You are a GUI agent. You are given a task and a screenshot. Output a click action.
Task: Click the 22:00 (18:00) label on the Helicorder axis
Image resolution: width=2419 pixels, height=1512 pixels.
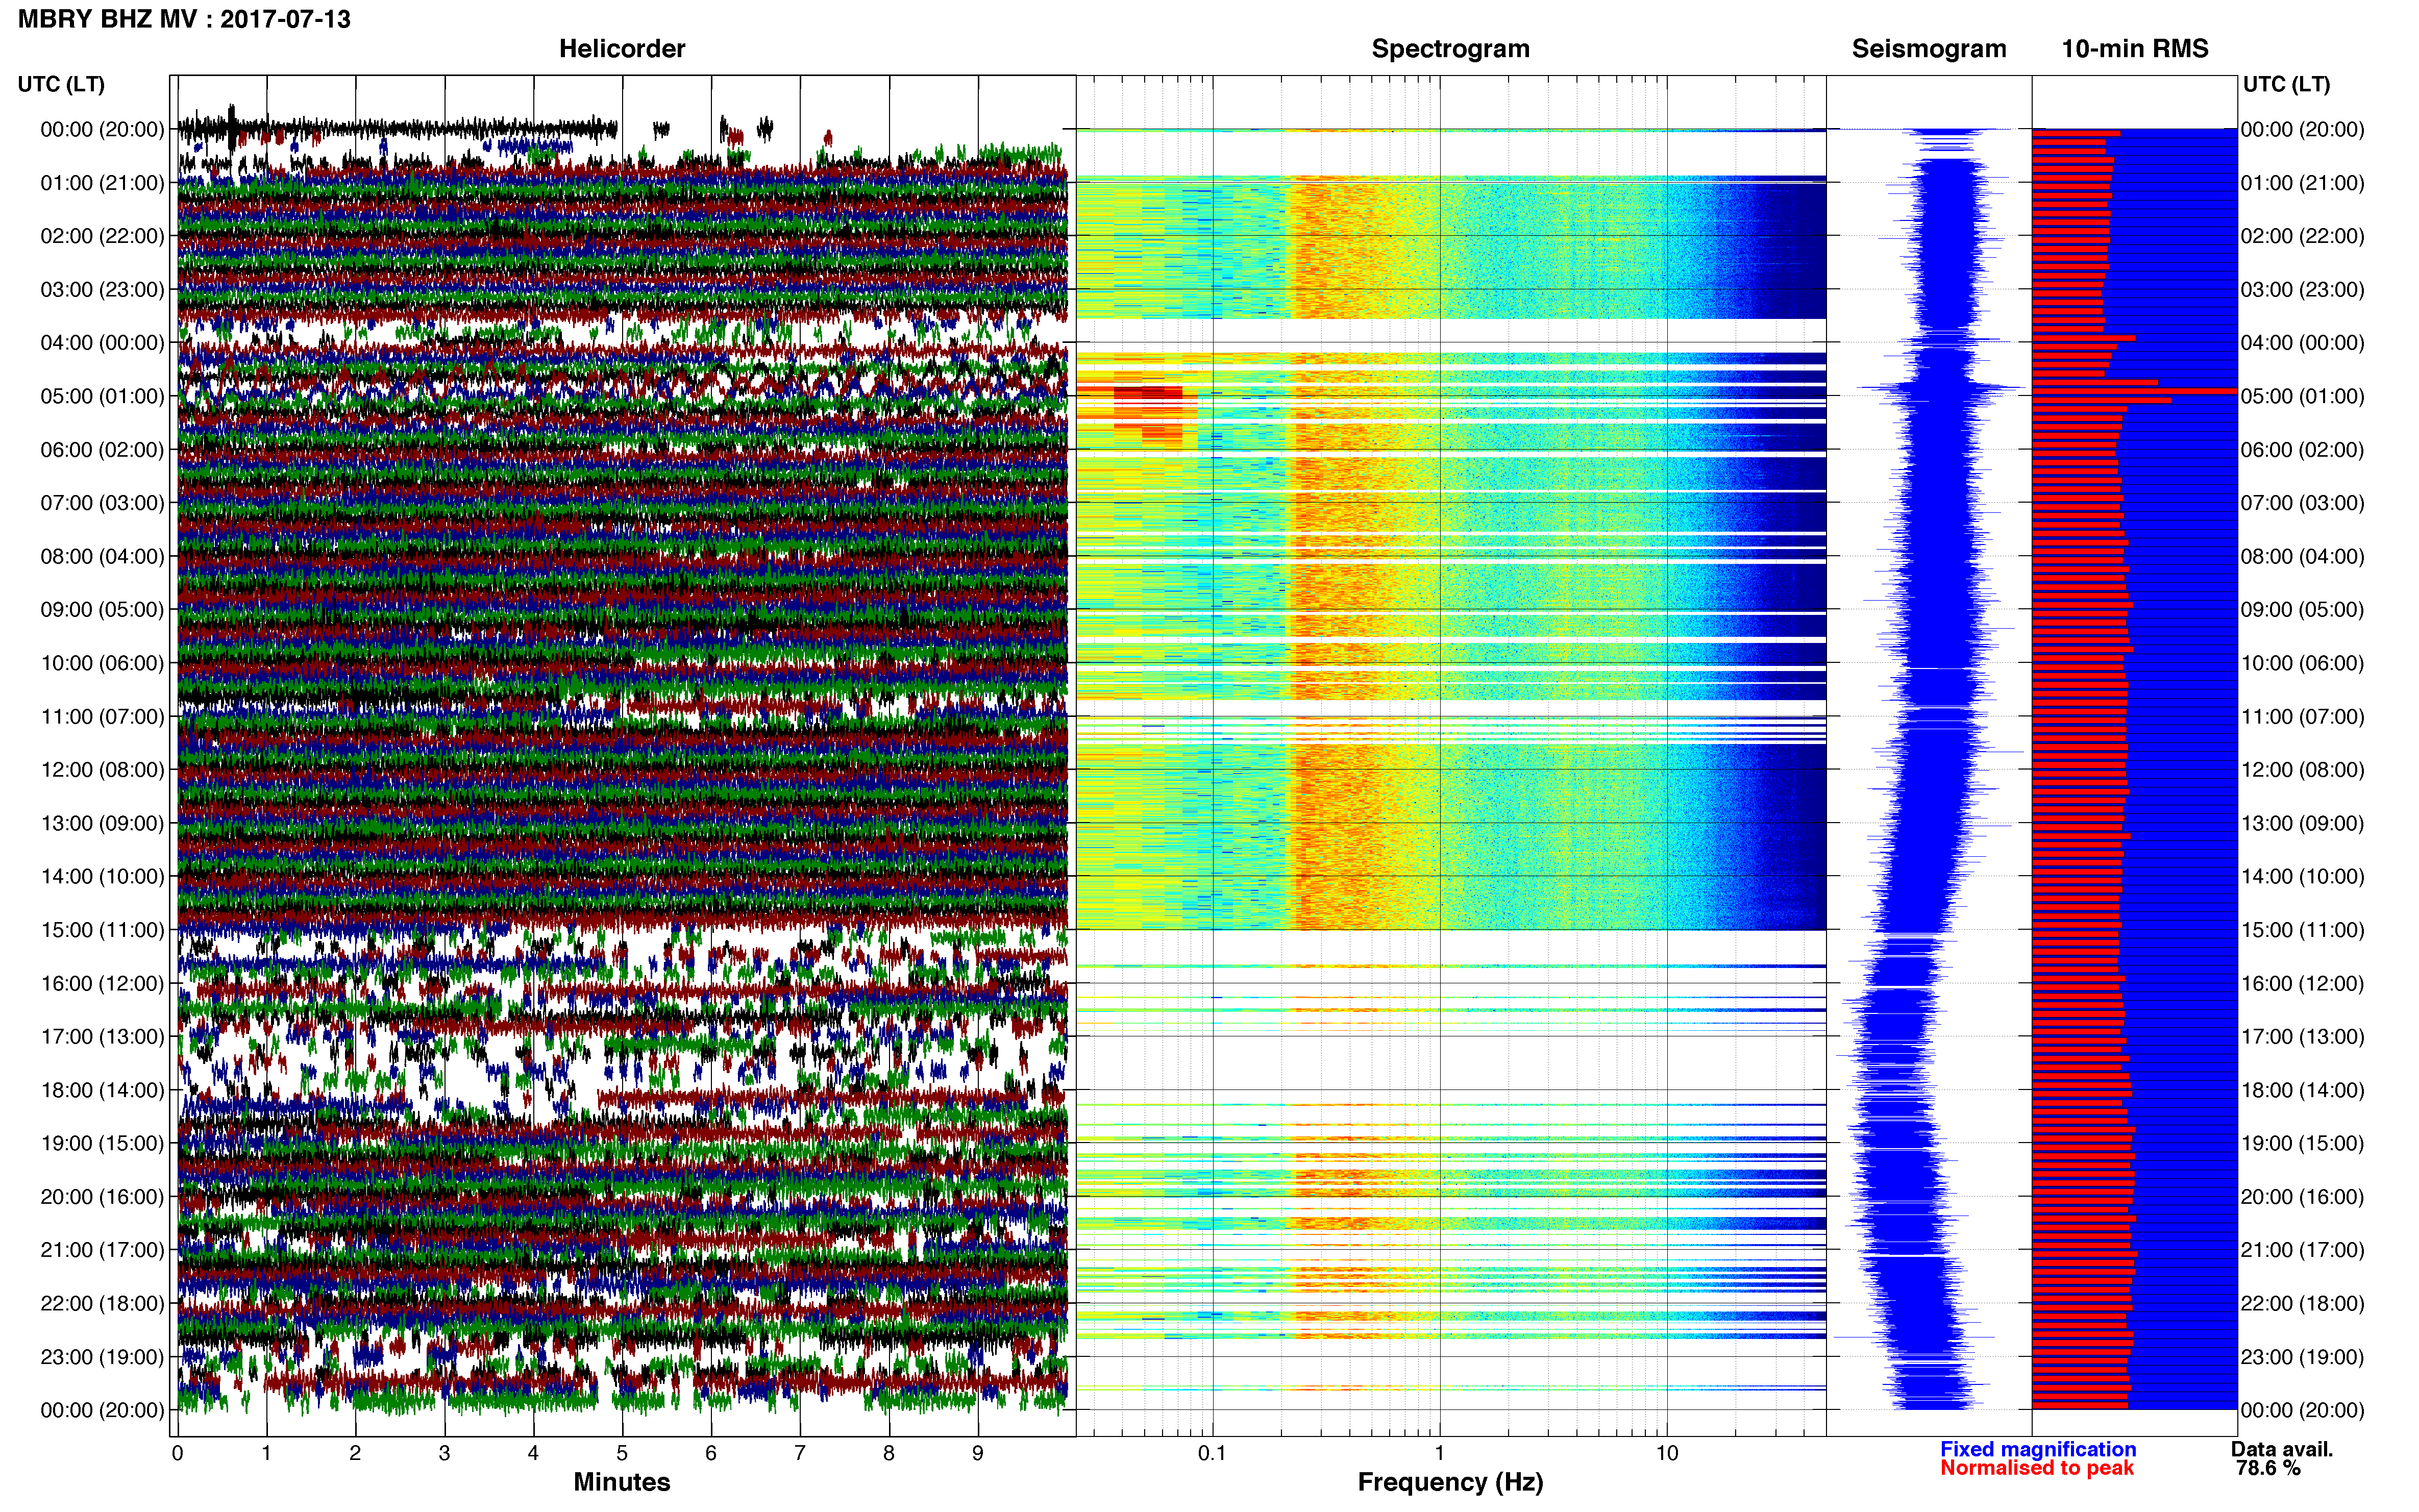[x=102, y=1303]
